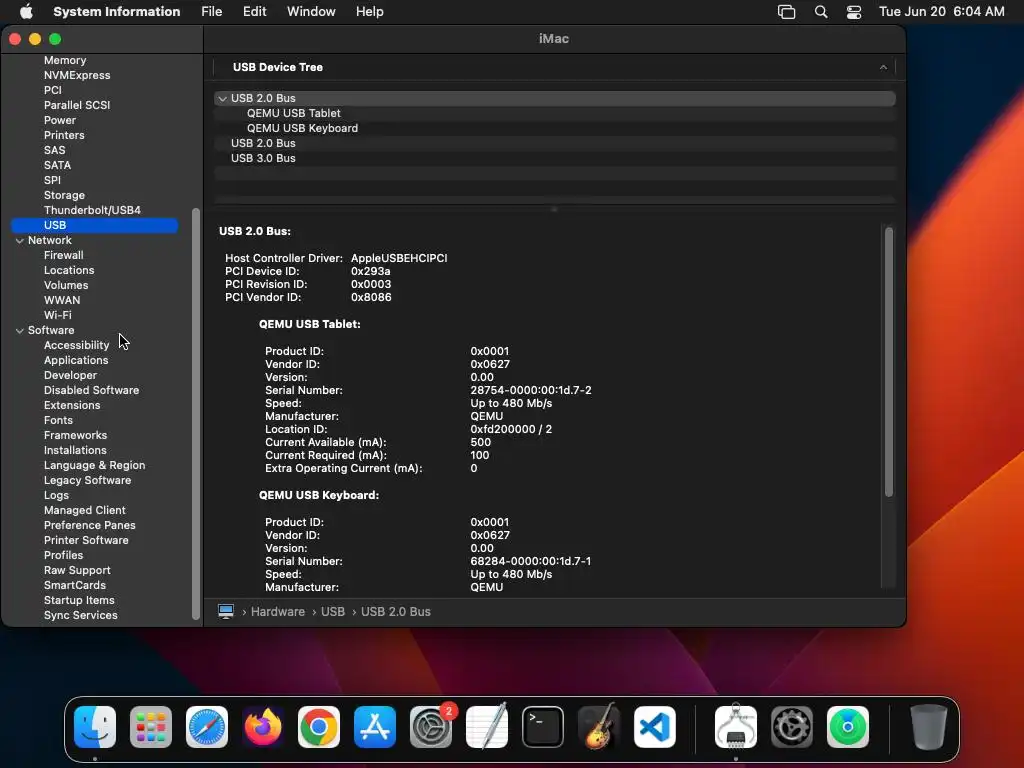
Task: Select Printers in the sidebar
Action: point(64,135)
